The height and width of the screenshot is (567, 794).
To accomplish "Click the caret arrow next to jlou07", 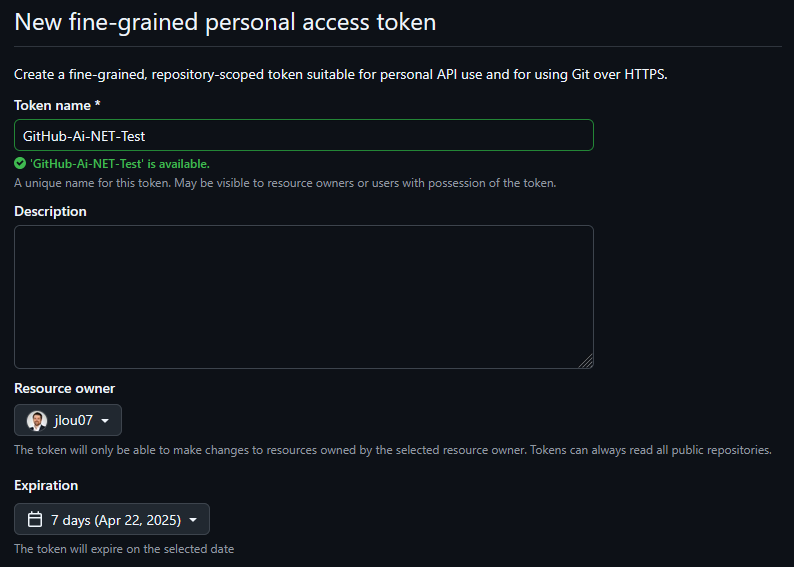I will point(105,421).
